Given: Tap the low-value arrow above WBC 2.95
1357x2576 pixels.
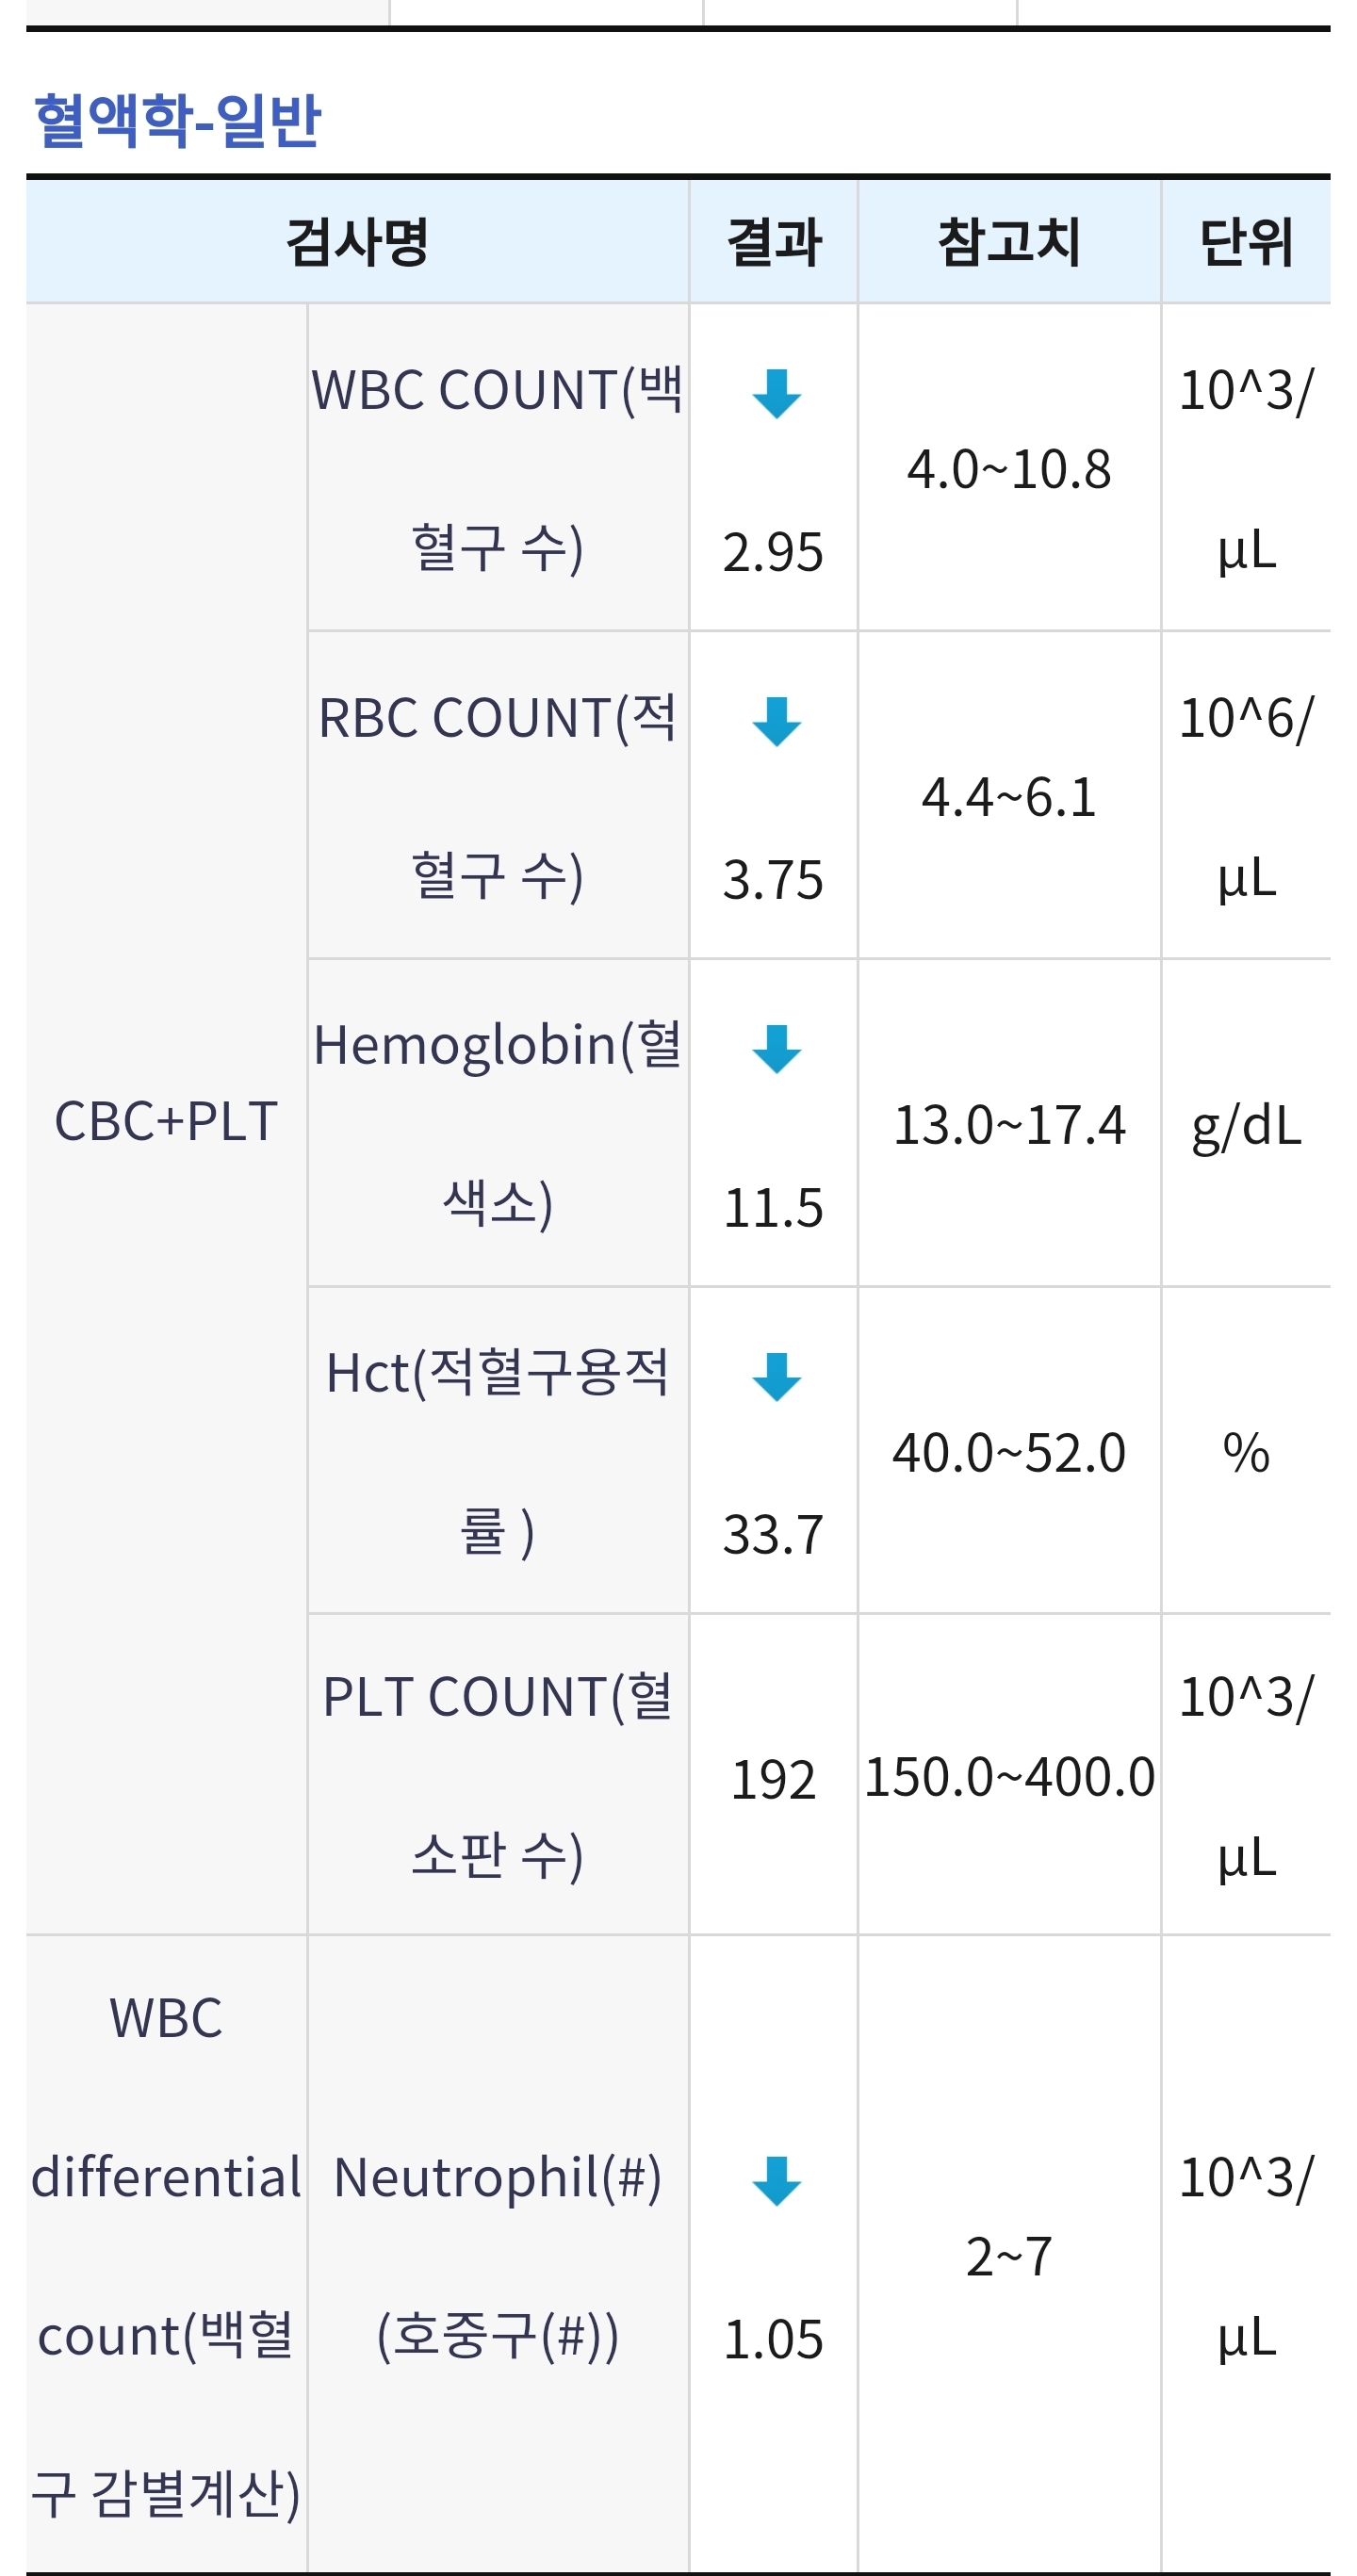Looking at the screenshot, I should (x=776, y=393).
